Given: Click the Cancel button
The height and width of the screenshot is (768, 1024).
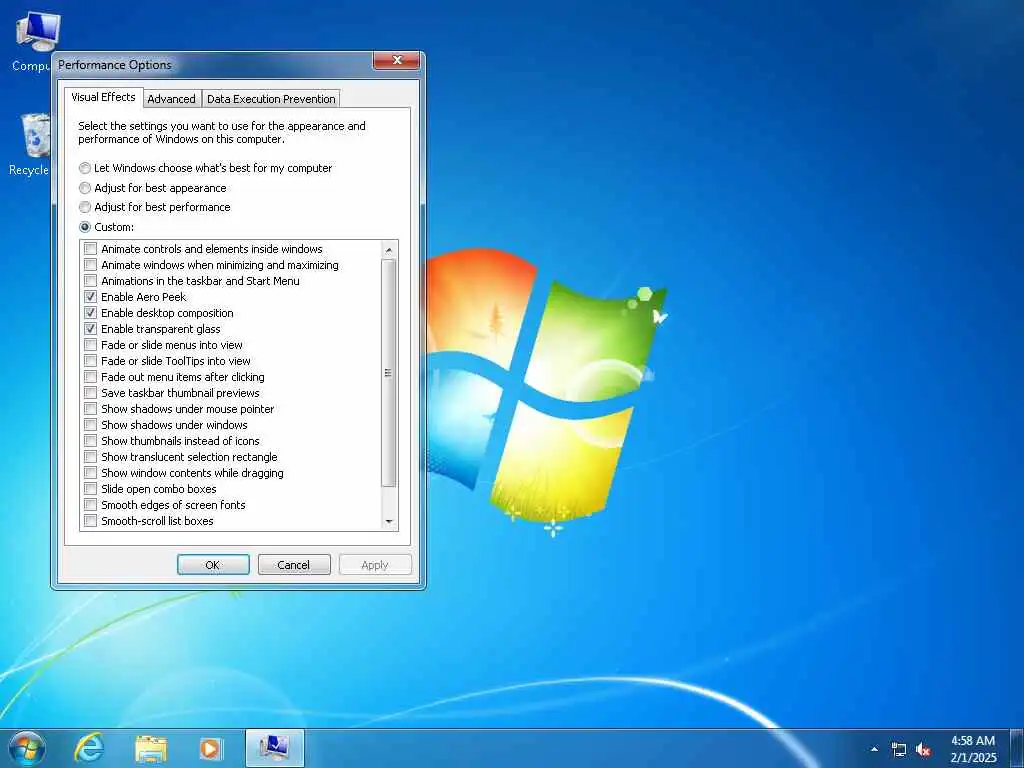Looking at the screenshot, I should (294, 565).
